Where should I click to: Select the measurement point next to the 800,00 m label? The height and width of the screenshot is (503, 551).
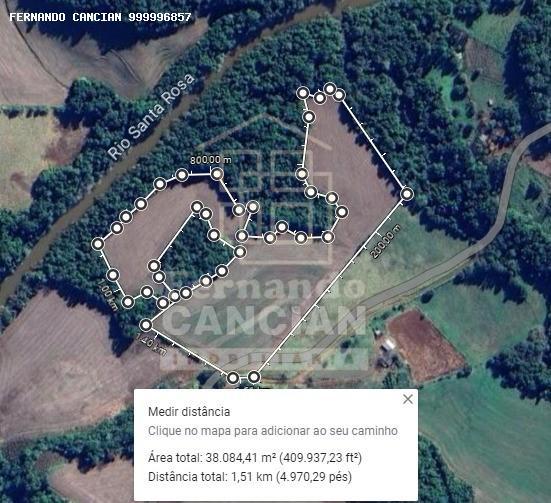pos(218,174)
